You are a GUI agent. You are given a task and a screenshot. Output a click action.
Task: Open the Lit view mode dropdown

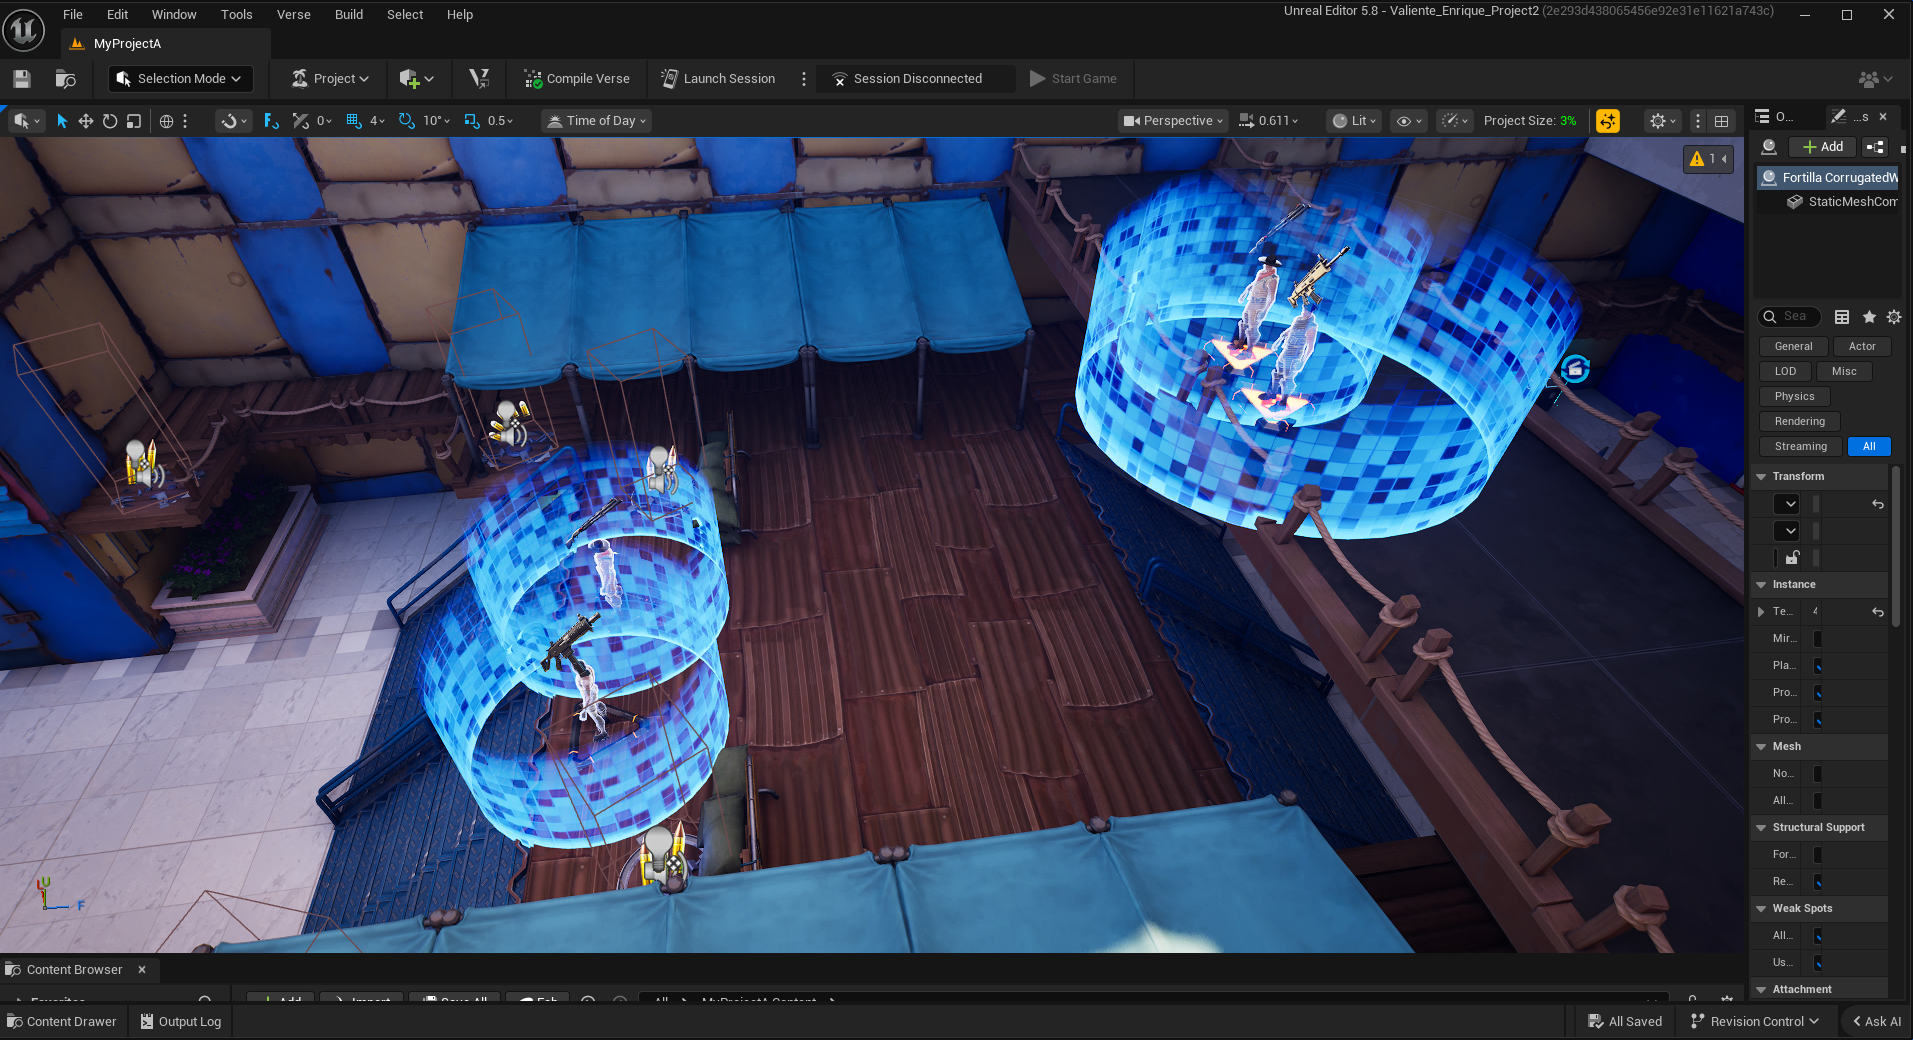click(x=1355, y=121)
